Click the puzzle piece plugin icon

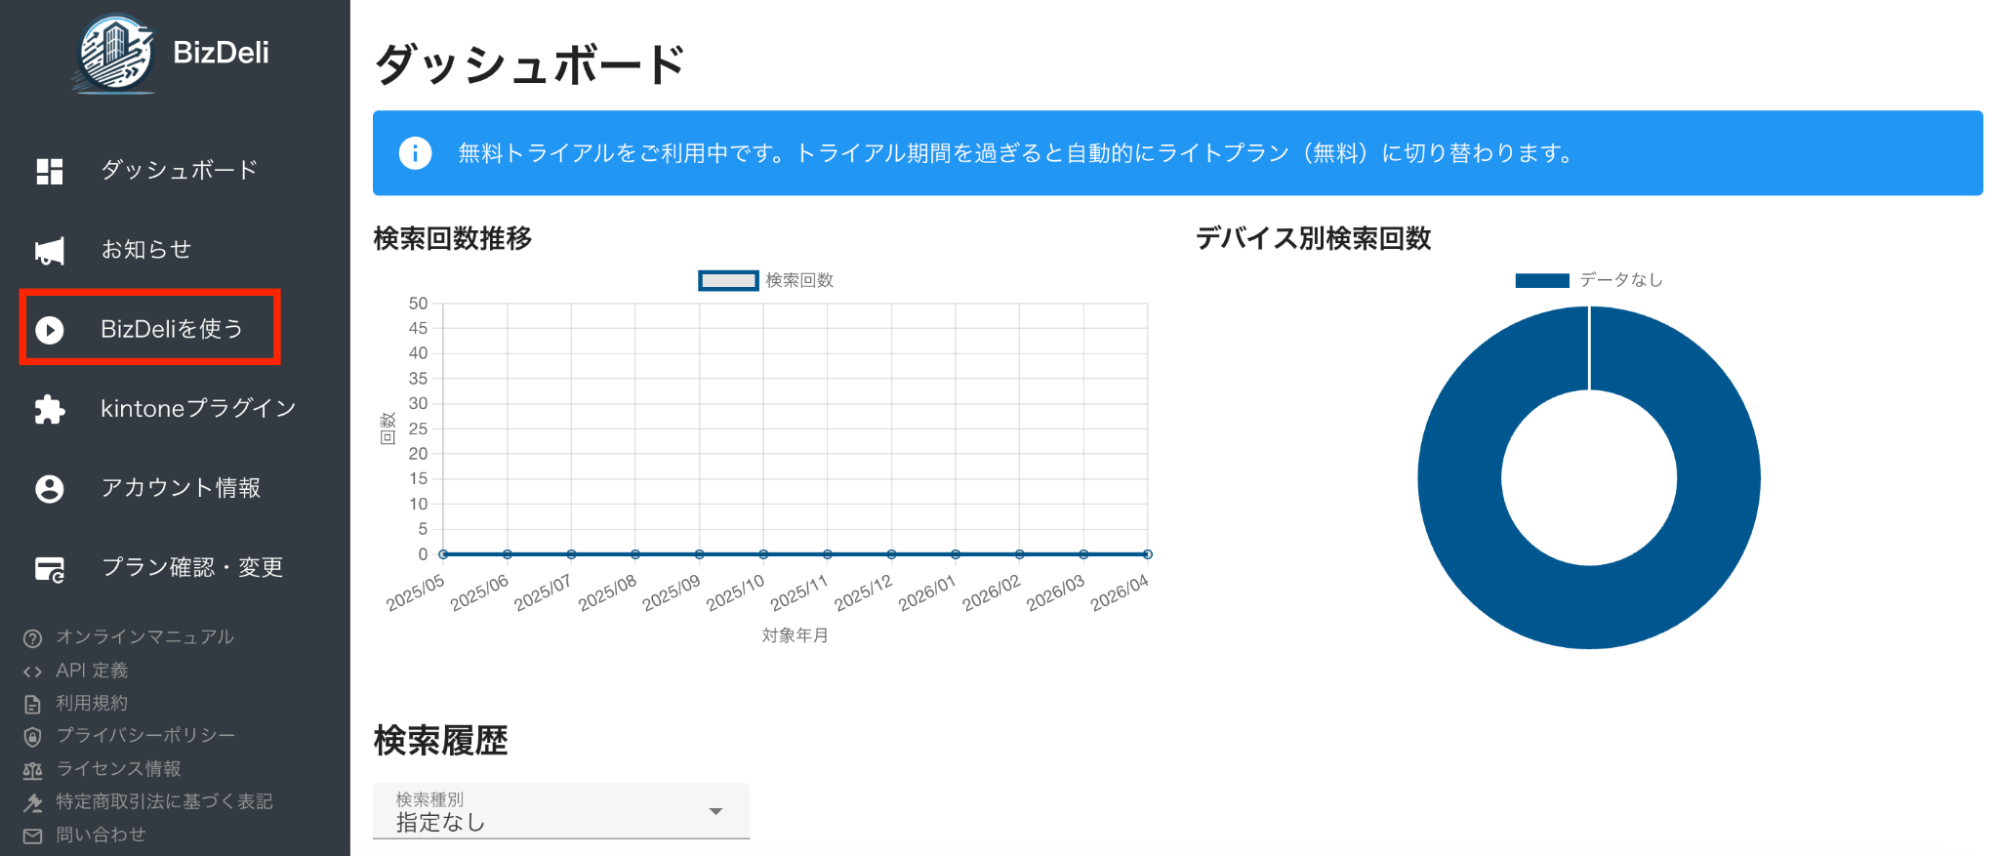(x=49, y=409)
